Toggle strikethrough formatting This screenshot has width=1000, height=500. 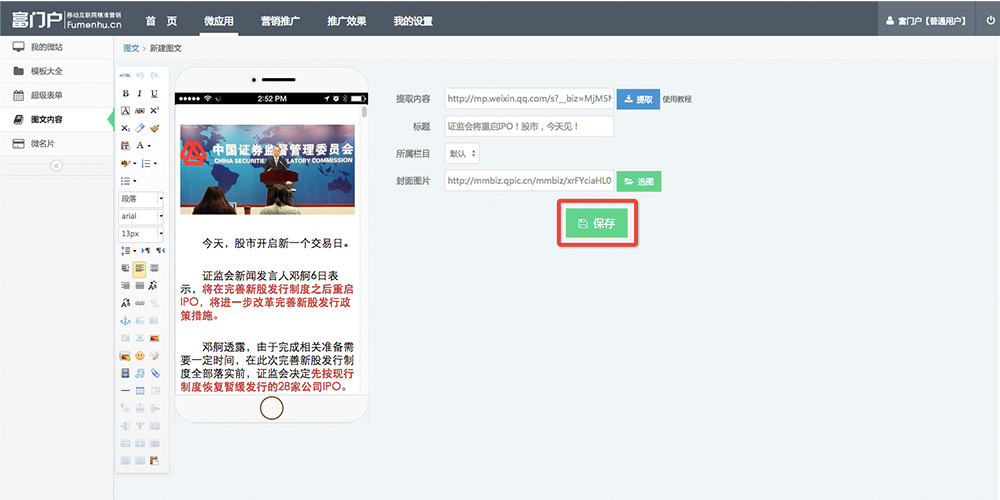pos(140,110)
